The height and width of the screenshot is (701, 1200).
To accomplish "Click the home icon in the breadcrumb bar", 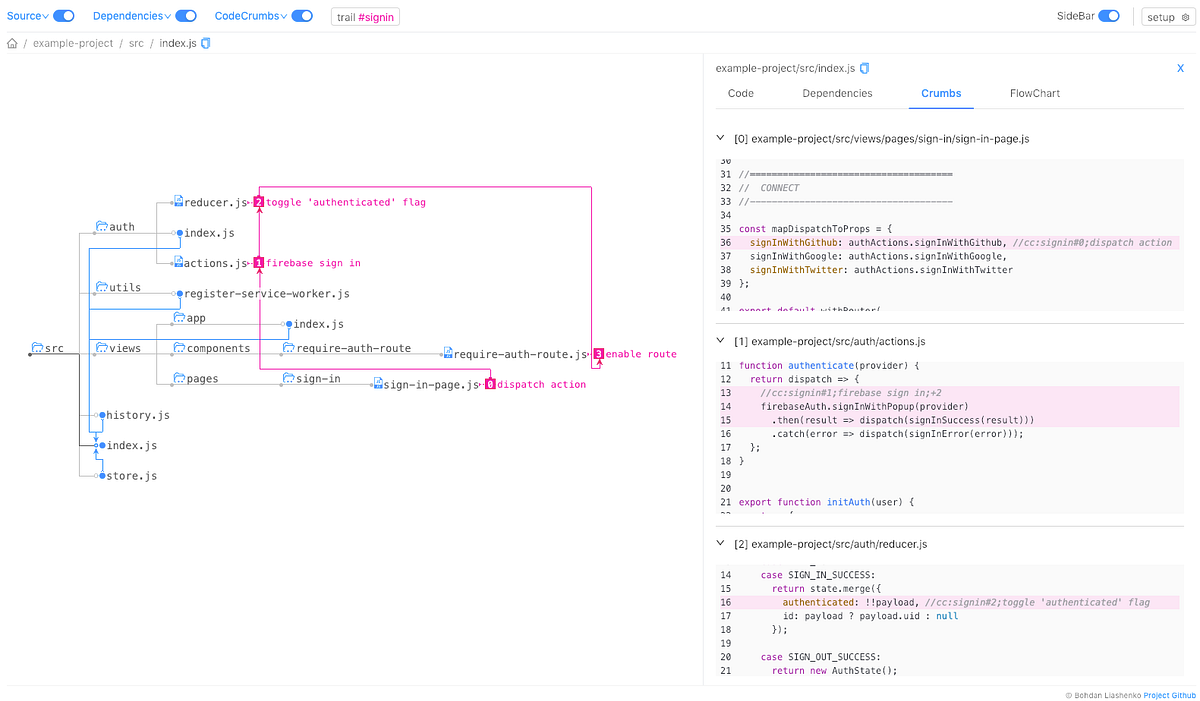I will point(11,43).
